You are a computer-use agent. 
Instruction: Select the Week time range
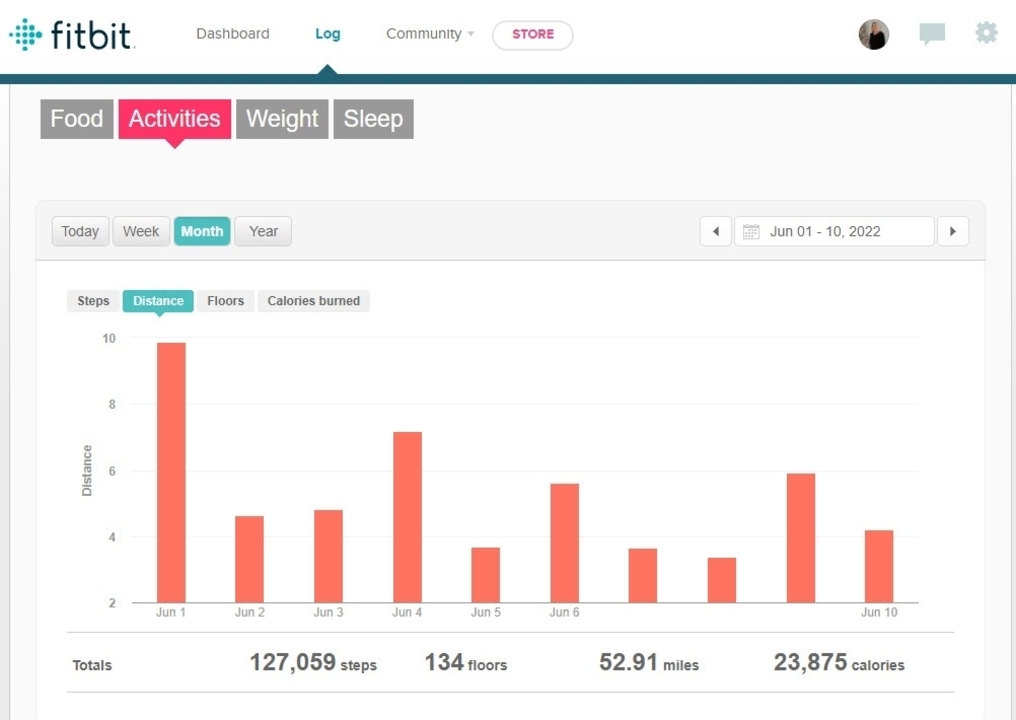[141, 231]
